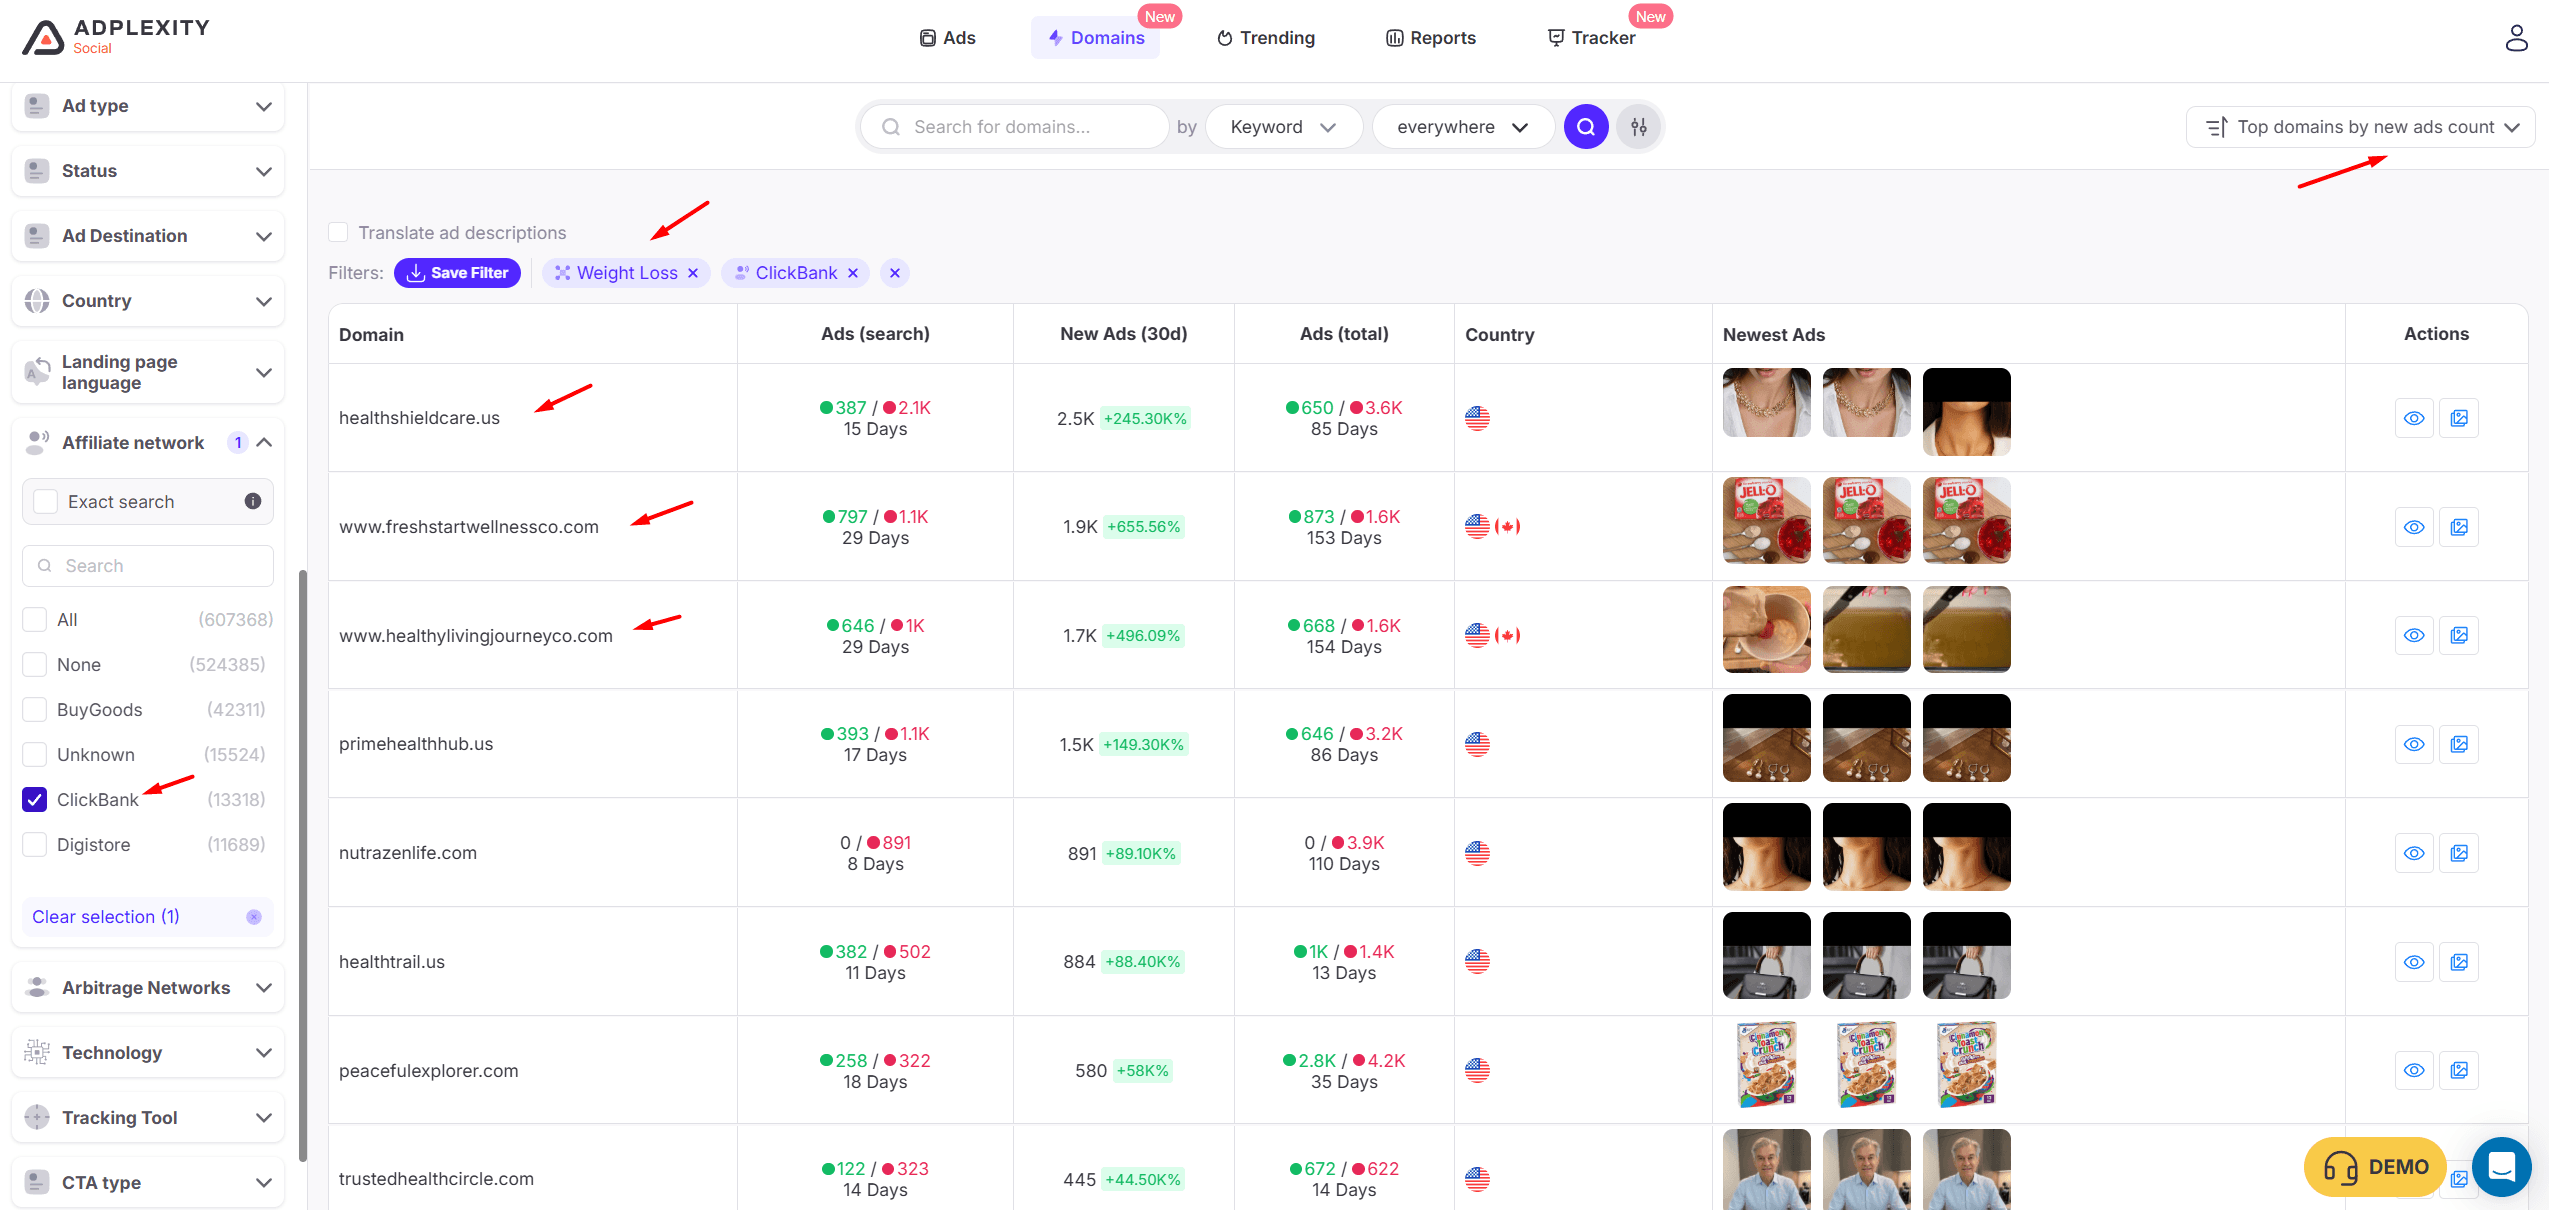Click image gallery icon for primehealthhub.us row
The width and height of the screenshot is (2549, 1210).
click(x=2459, y=744)
